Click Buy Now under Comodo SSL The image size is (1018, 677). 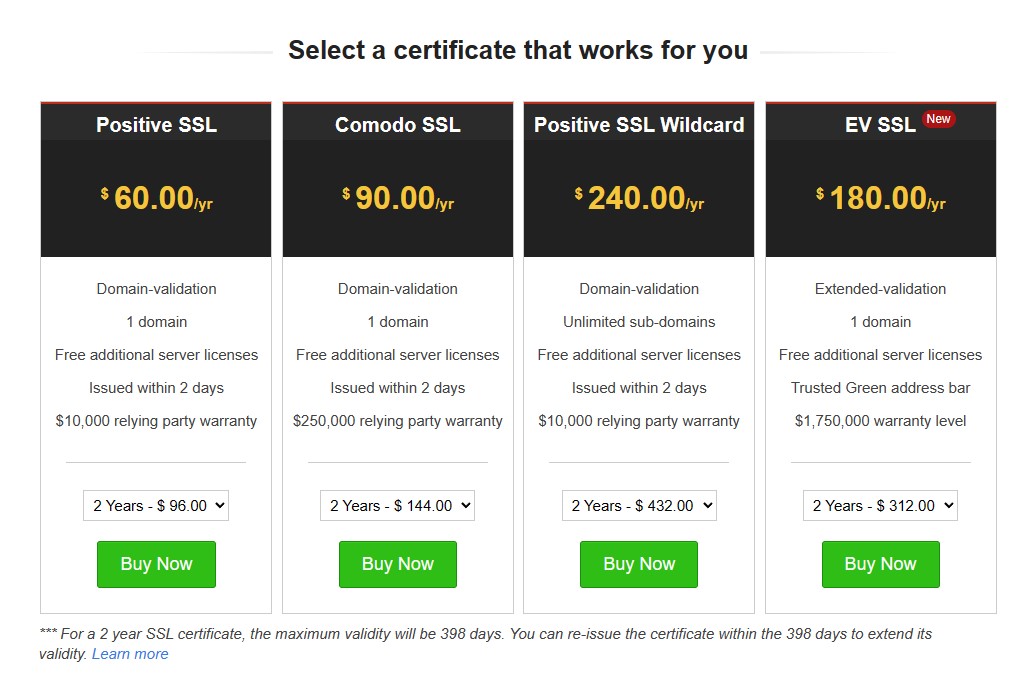[397, 564]
